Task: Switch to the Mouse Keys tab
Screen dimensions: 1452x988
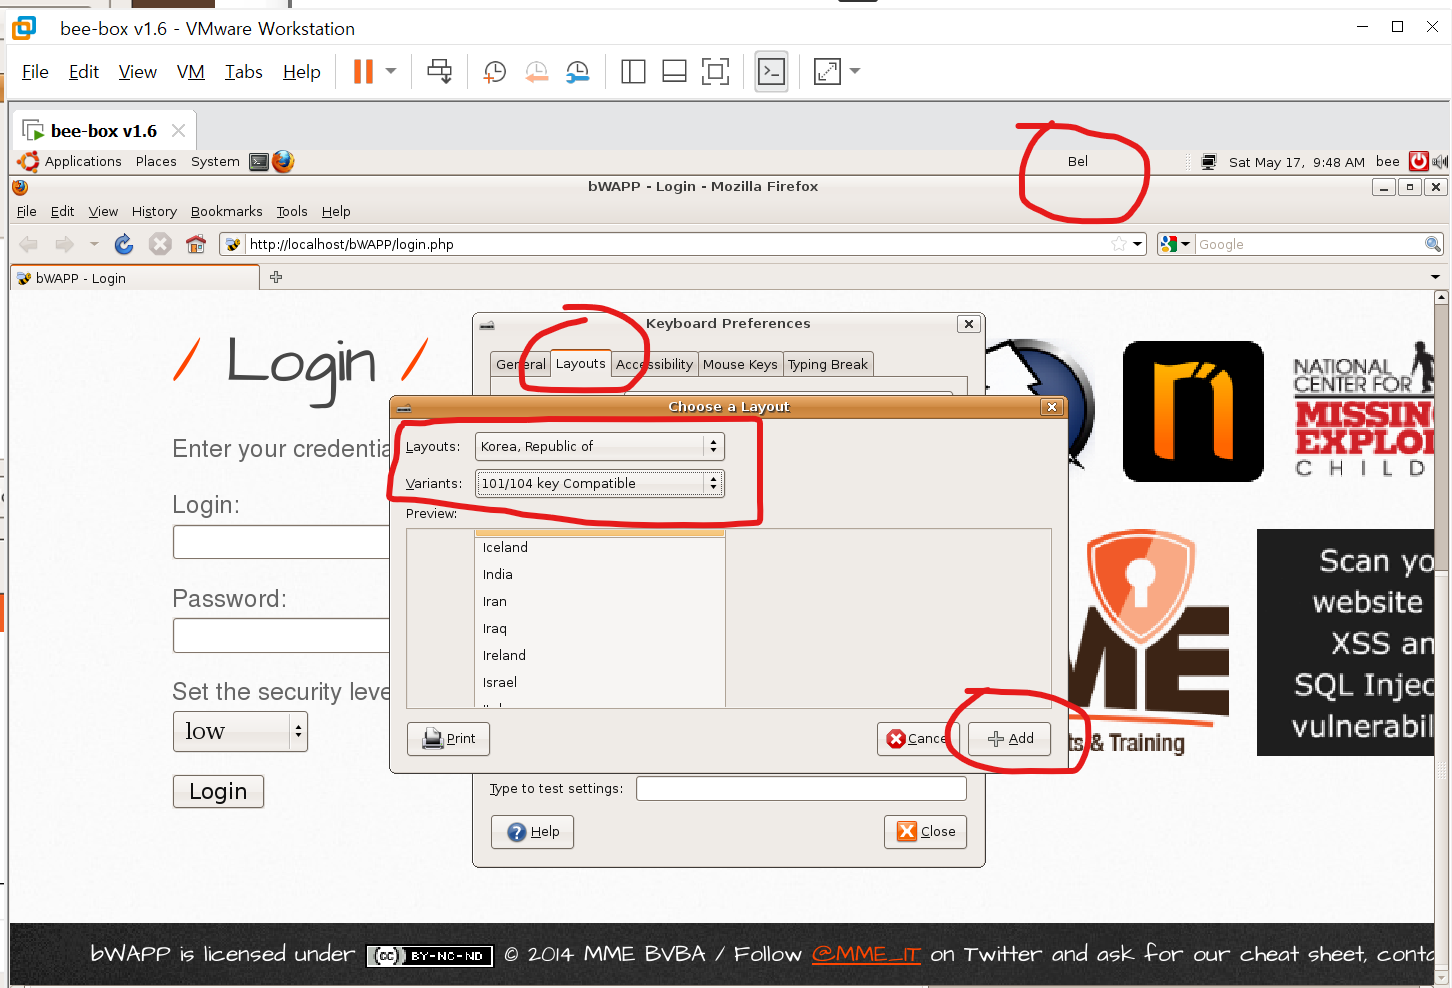Action: click(740, 364)
